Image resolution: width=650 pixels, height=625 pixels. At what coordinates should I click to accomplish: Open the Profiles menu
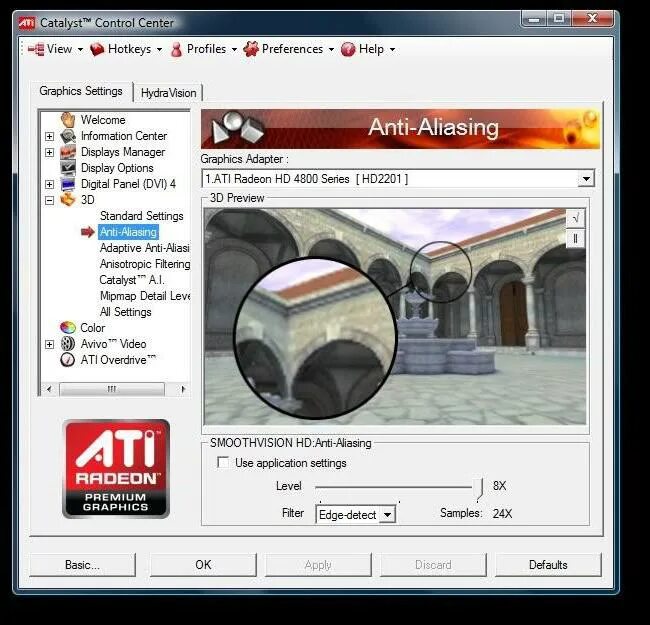[206, 49]
